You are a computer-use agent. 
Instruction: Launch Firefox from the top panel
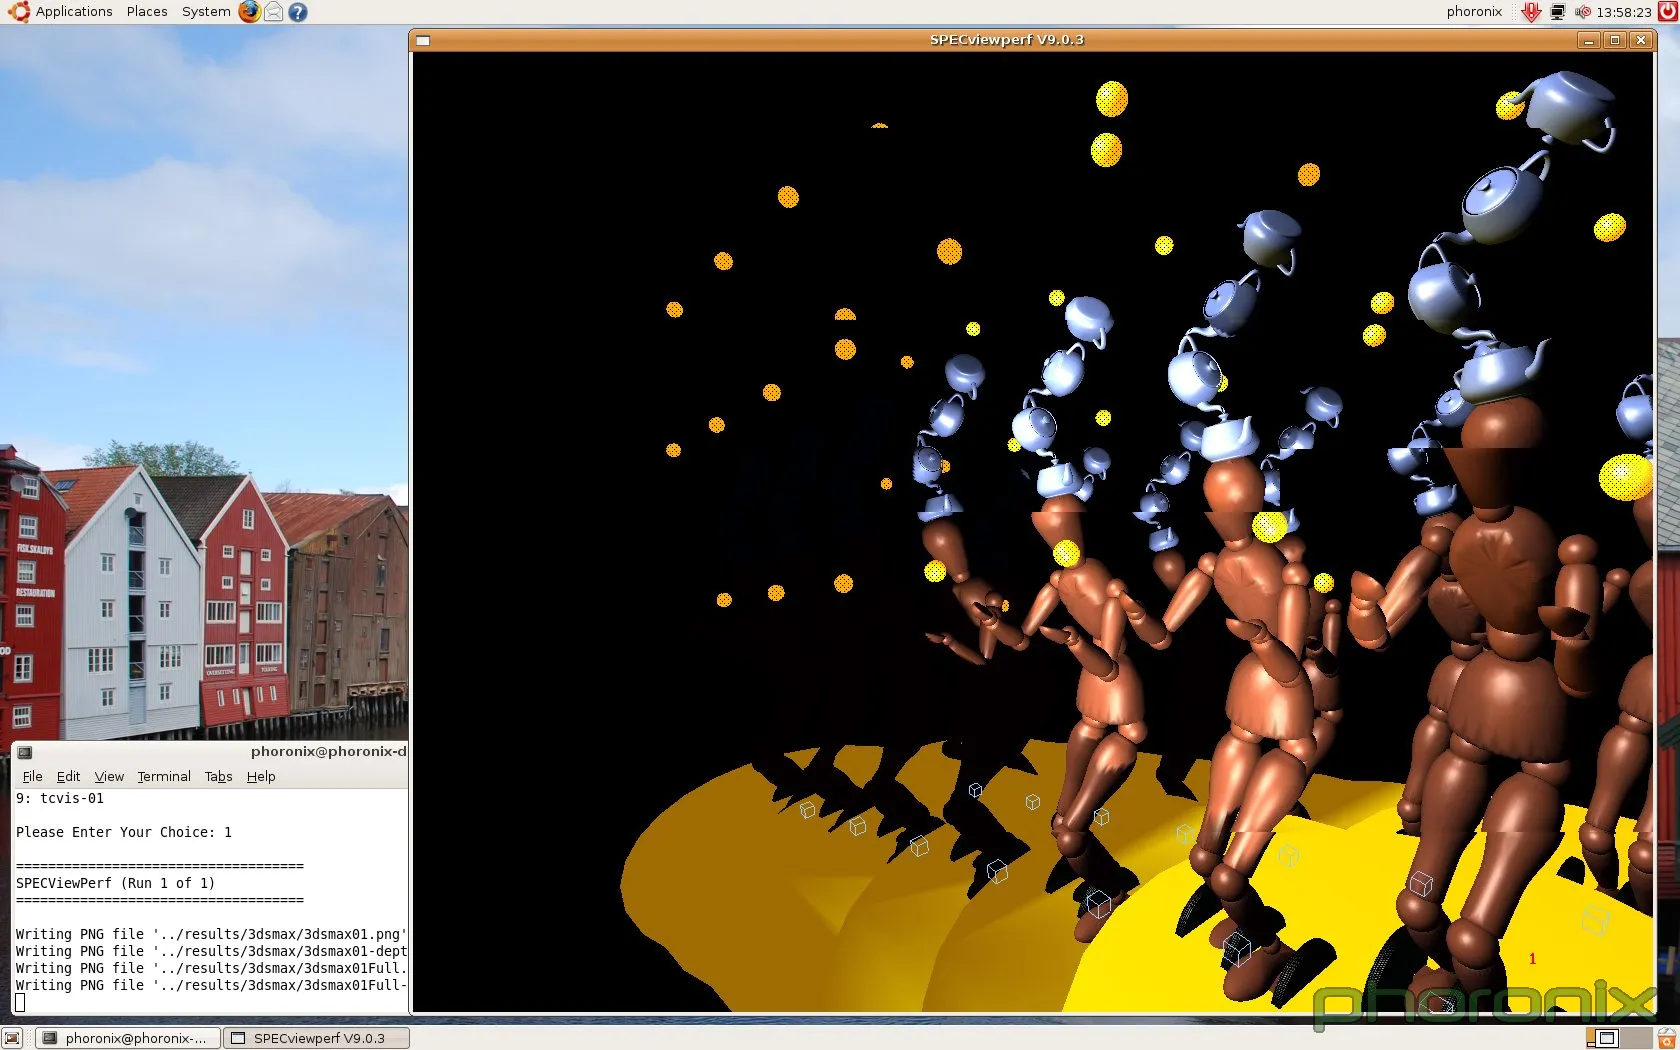point(250,11)
